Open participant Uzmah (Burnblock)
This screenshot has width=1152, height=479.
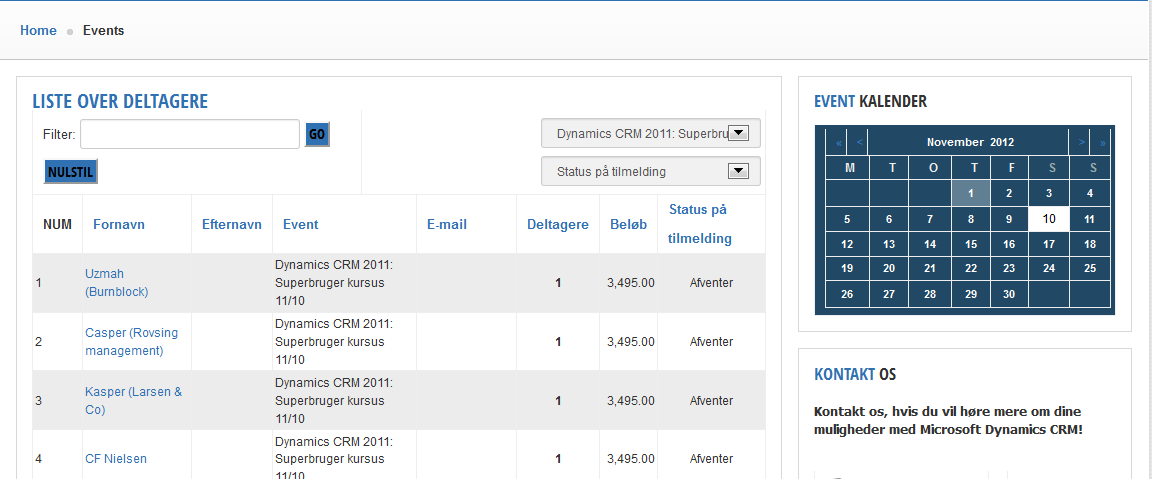coord(117,283)
